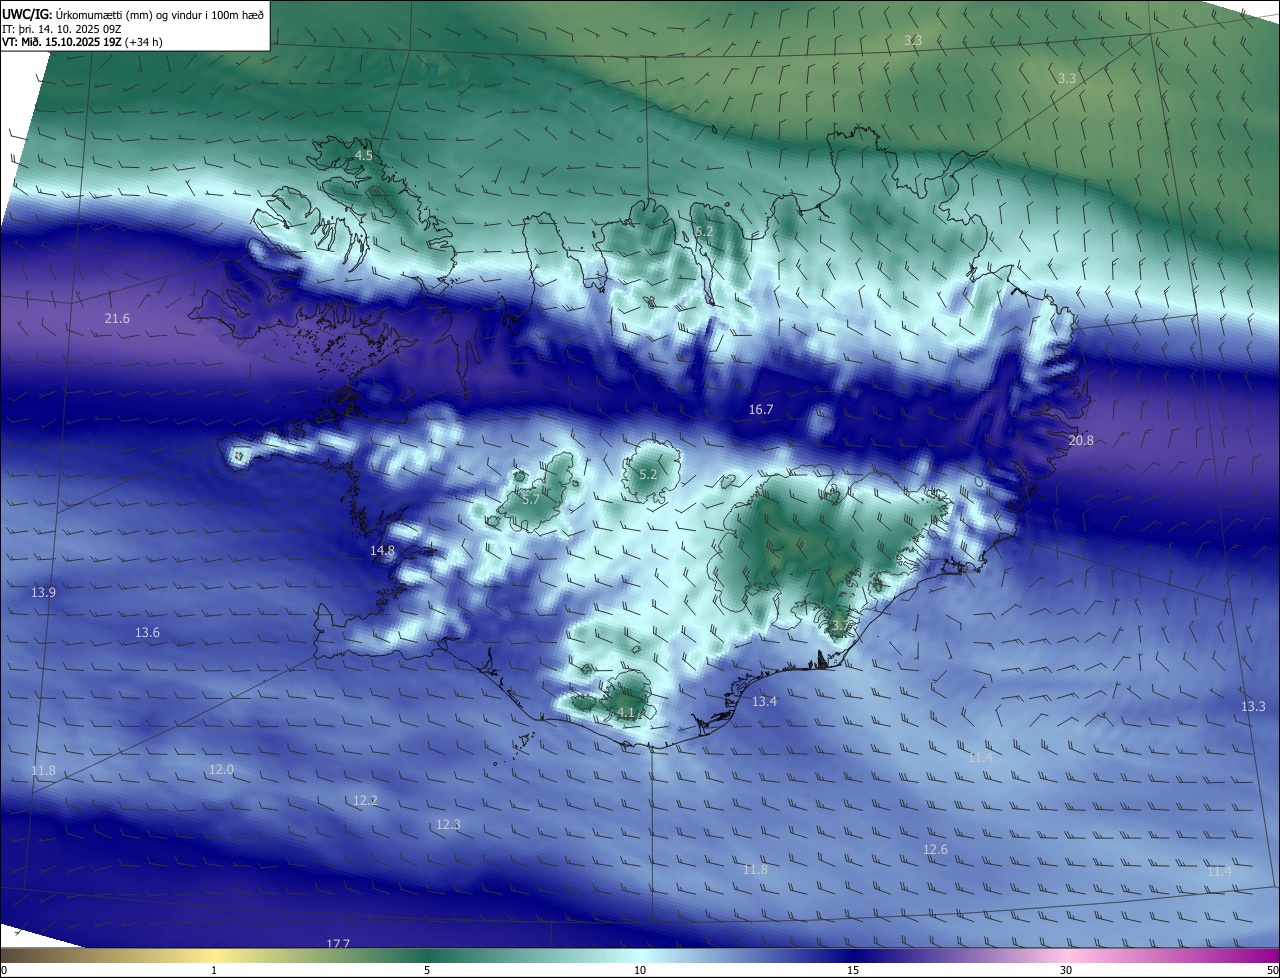Click the 13.9 value label
Image resolution: width=1280 pixels, height=978 pixels.
pos(43,593)
